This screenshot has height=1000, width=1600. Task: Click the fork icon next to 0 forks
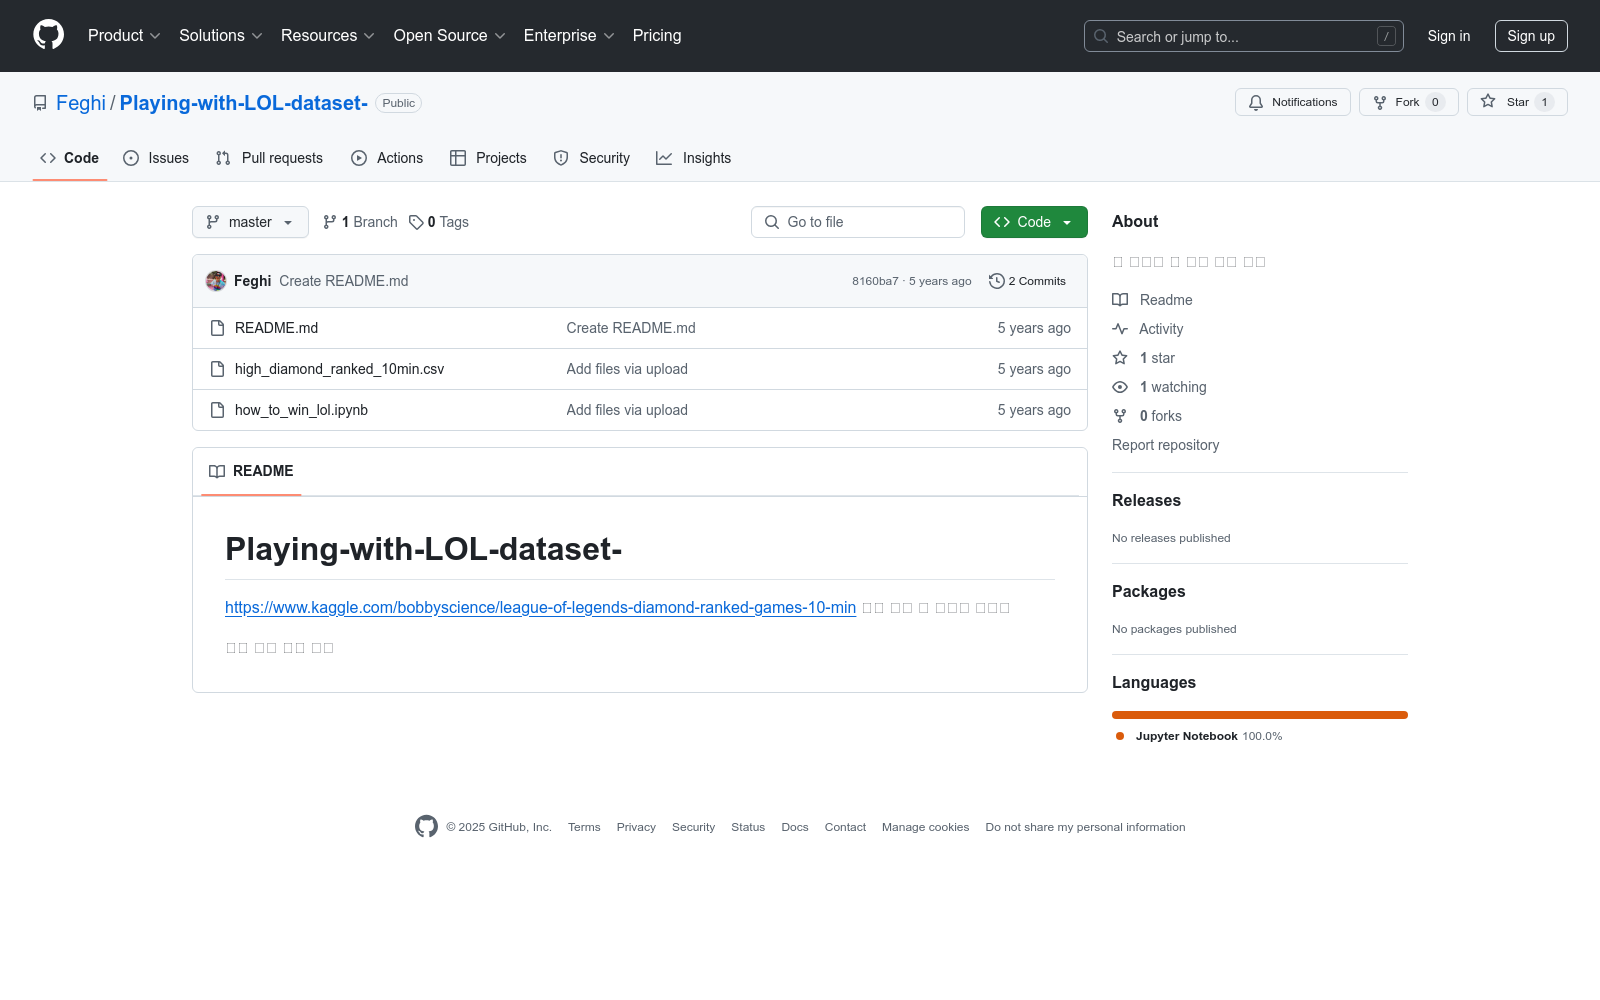1120,416
